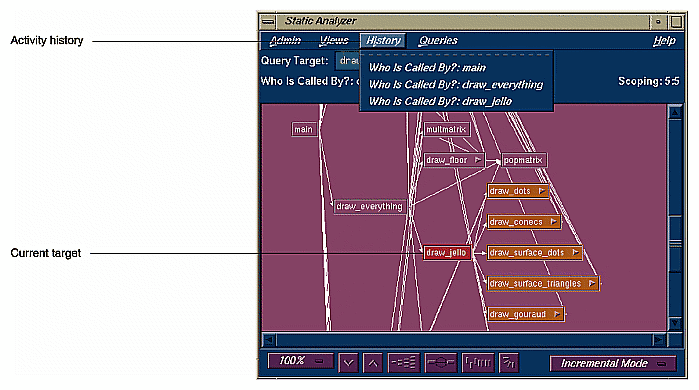
Task: Click the zoom out down-arrow button
Action: 348,363
